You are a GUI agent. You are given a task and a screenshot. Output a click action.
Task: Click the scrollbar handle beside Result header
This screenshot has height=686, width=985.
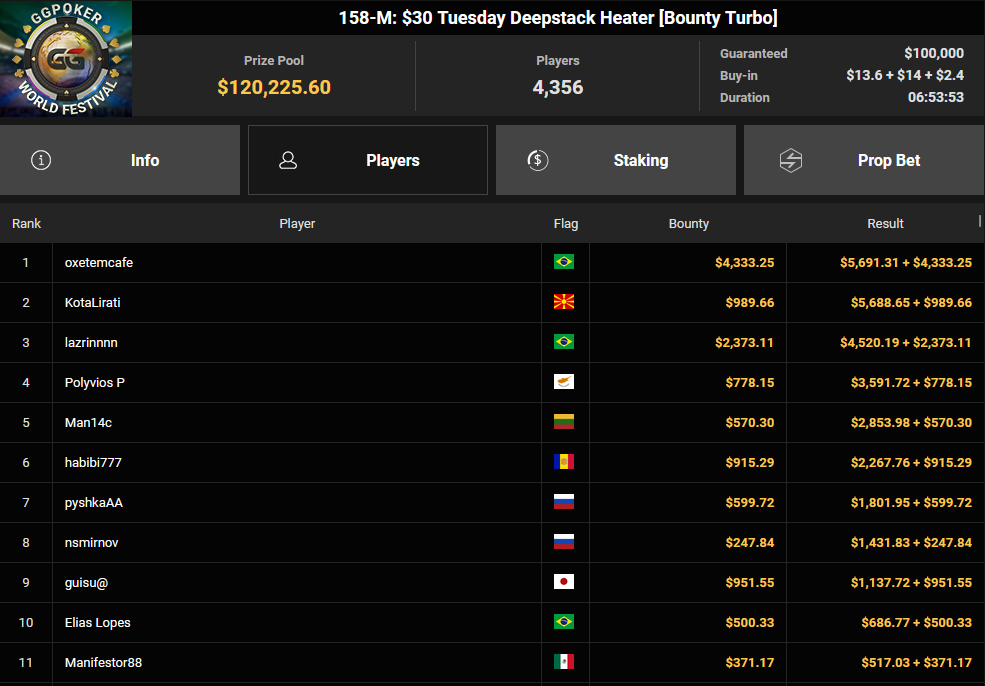[980, 220]
